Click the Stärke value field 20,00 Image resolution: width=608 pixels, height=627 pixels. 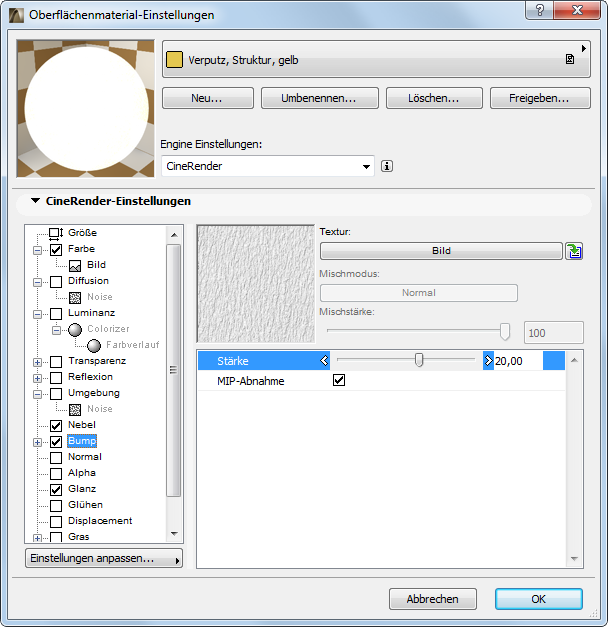pyautogui.click(x=518, y=361)
